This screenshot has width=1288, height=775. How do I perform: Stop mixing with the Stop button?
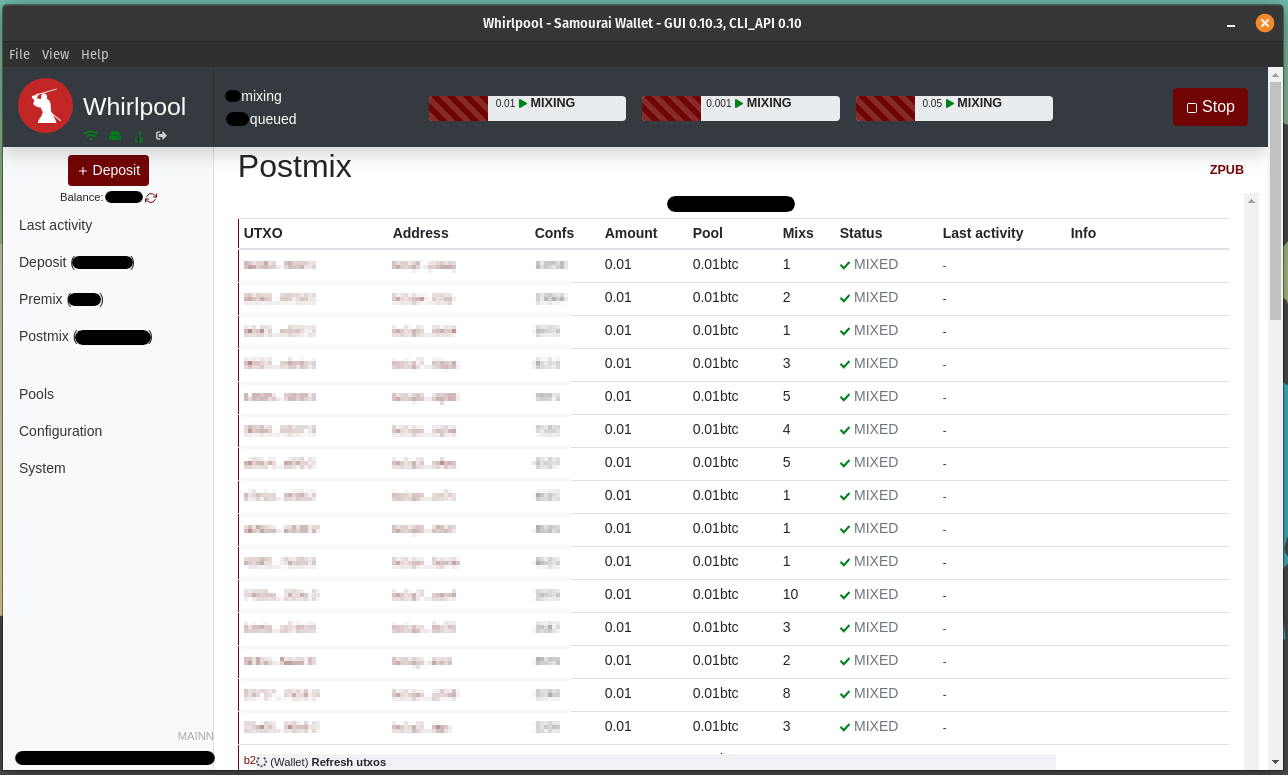pos(1210,107)
